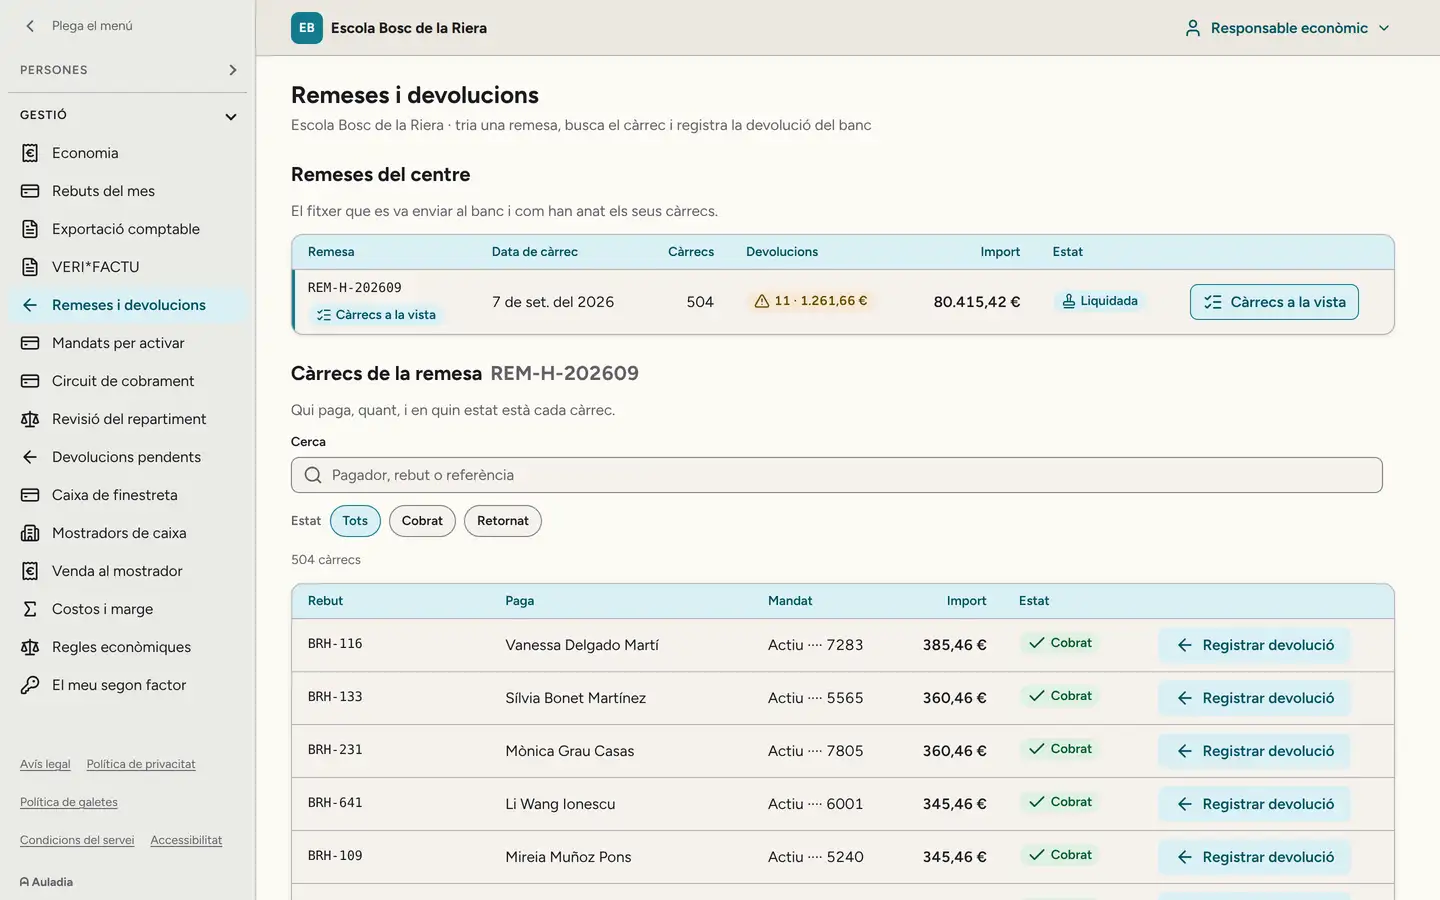1440x900 pixels.
Task: Collapse the GESTIÓ menu section
Action: (127, 115)
